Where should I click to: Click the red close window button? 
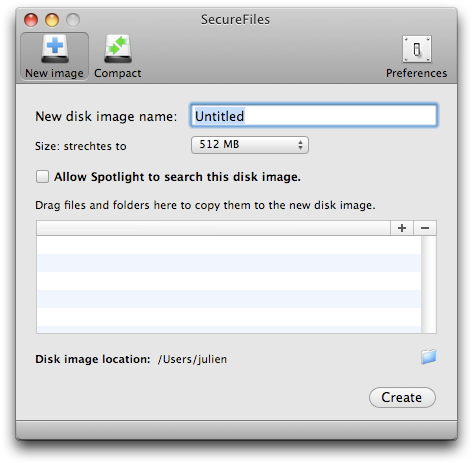31,20
